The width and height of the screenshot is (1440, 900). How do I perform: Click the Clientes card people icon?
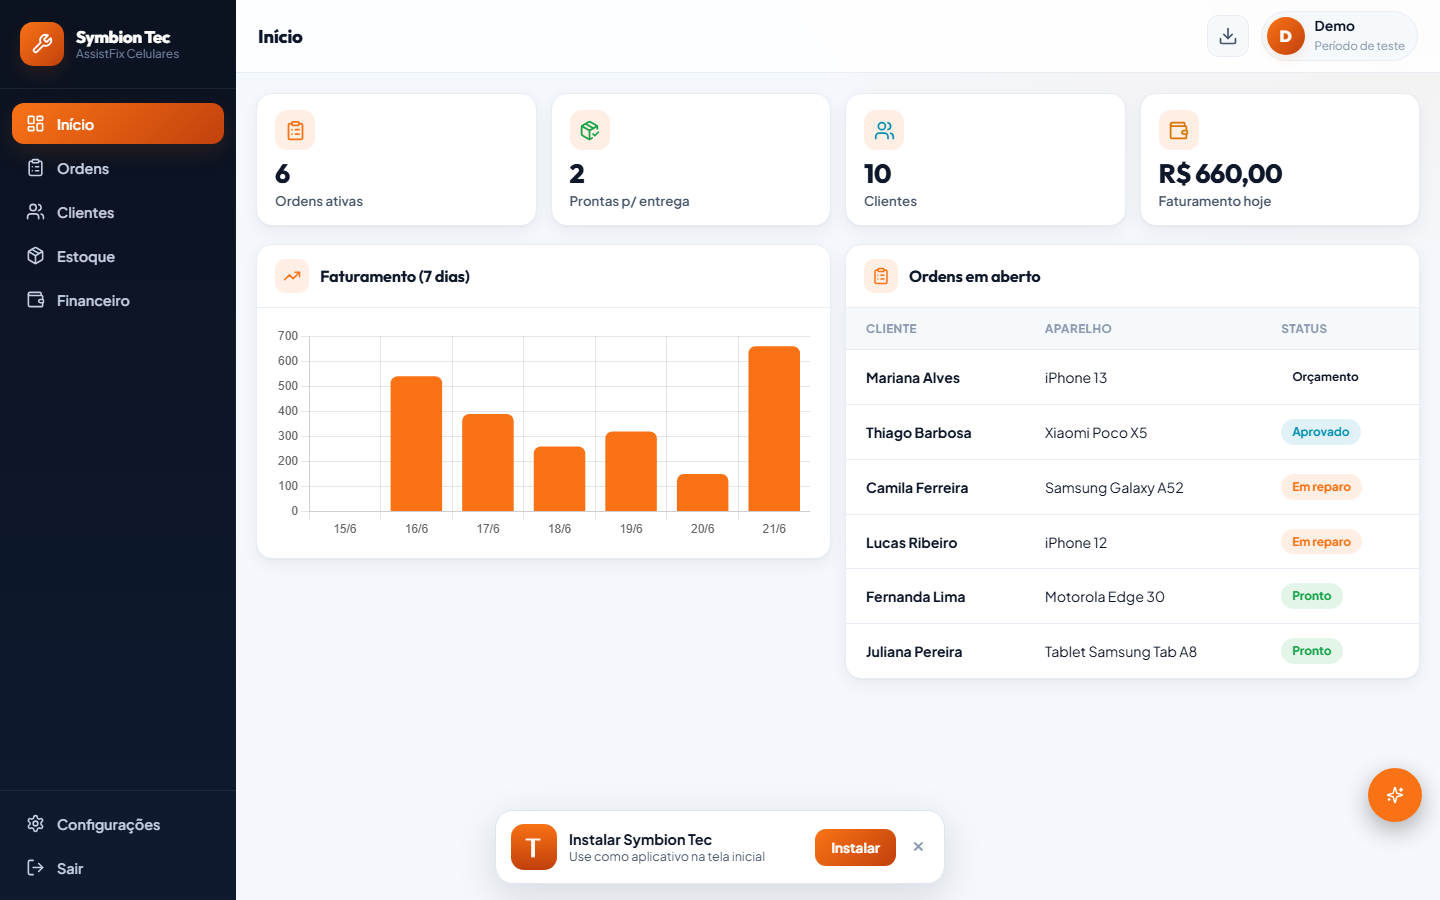click(884, 130)
